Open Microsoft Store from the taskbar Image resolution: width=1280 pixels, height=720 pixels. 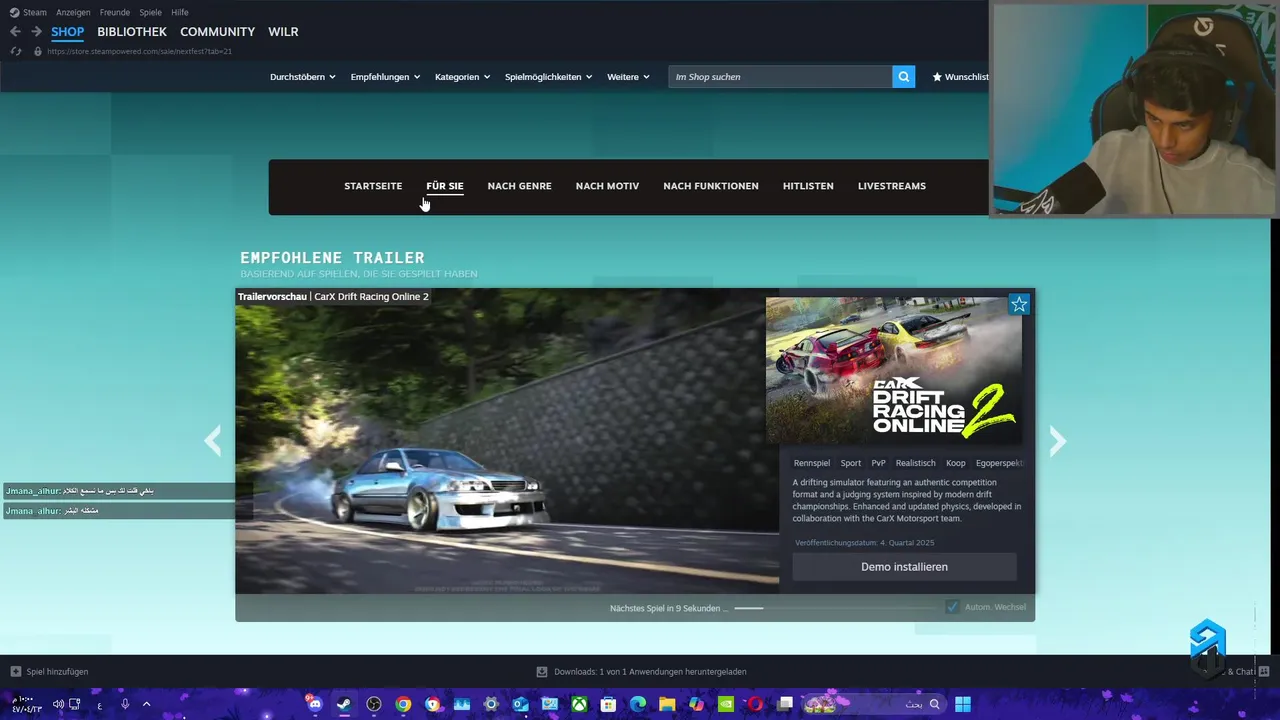608,704
